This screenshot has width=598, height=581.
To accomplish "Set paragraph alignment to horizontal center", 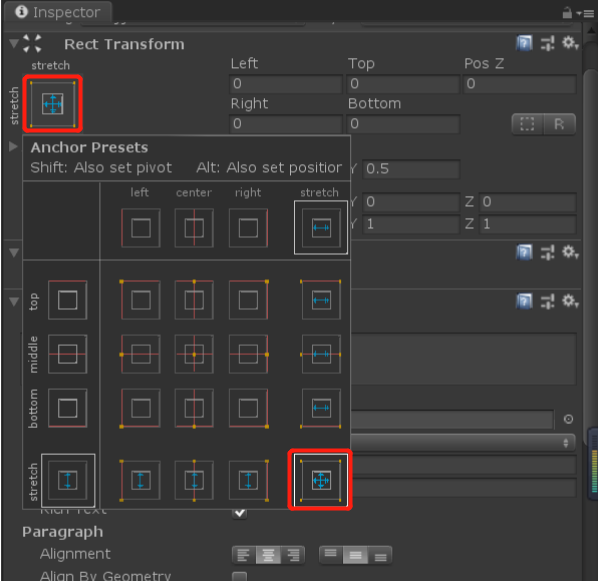I will coord(268,555).
